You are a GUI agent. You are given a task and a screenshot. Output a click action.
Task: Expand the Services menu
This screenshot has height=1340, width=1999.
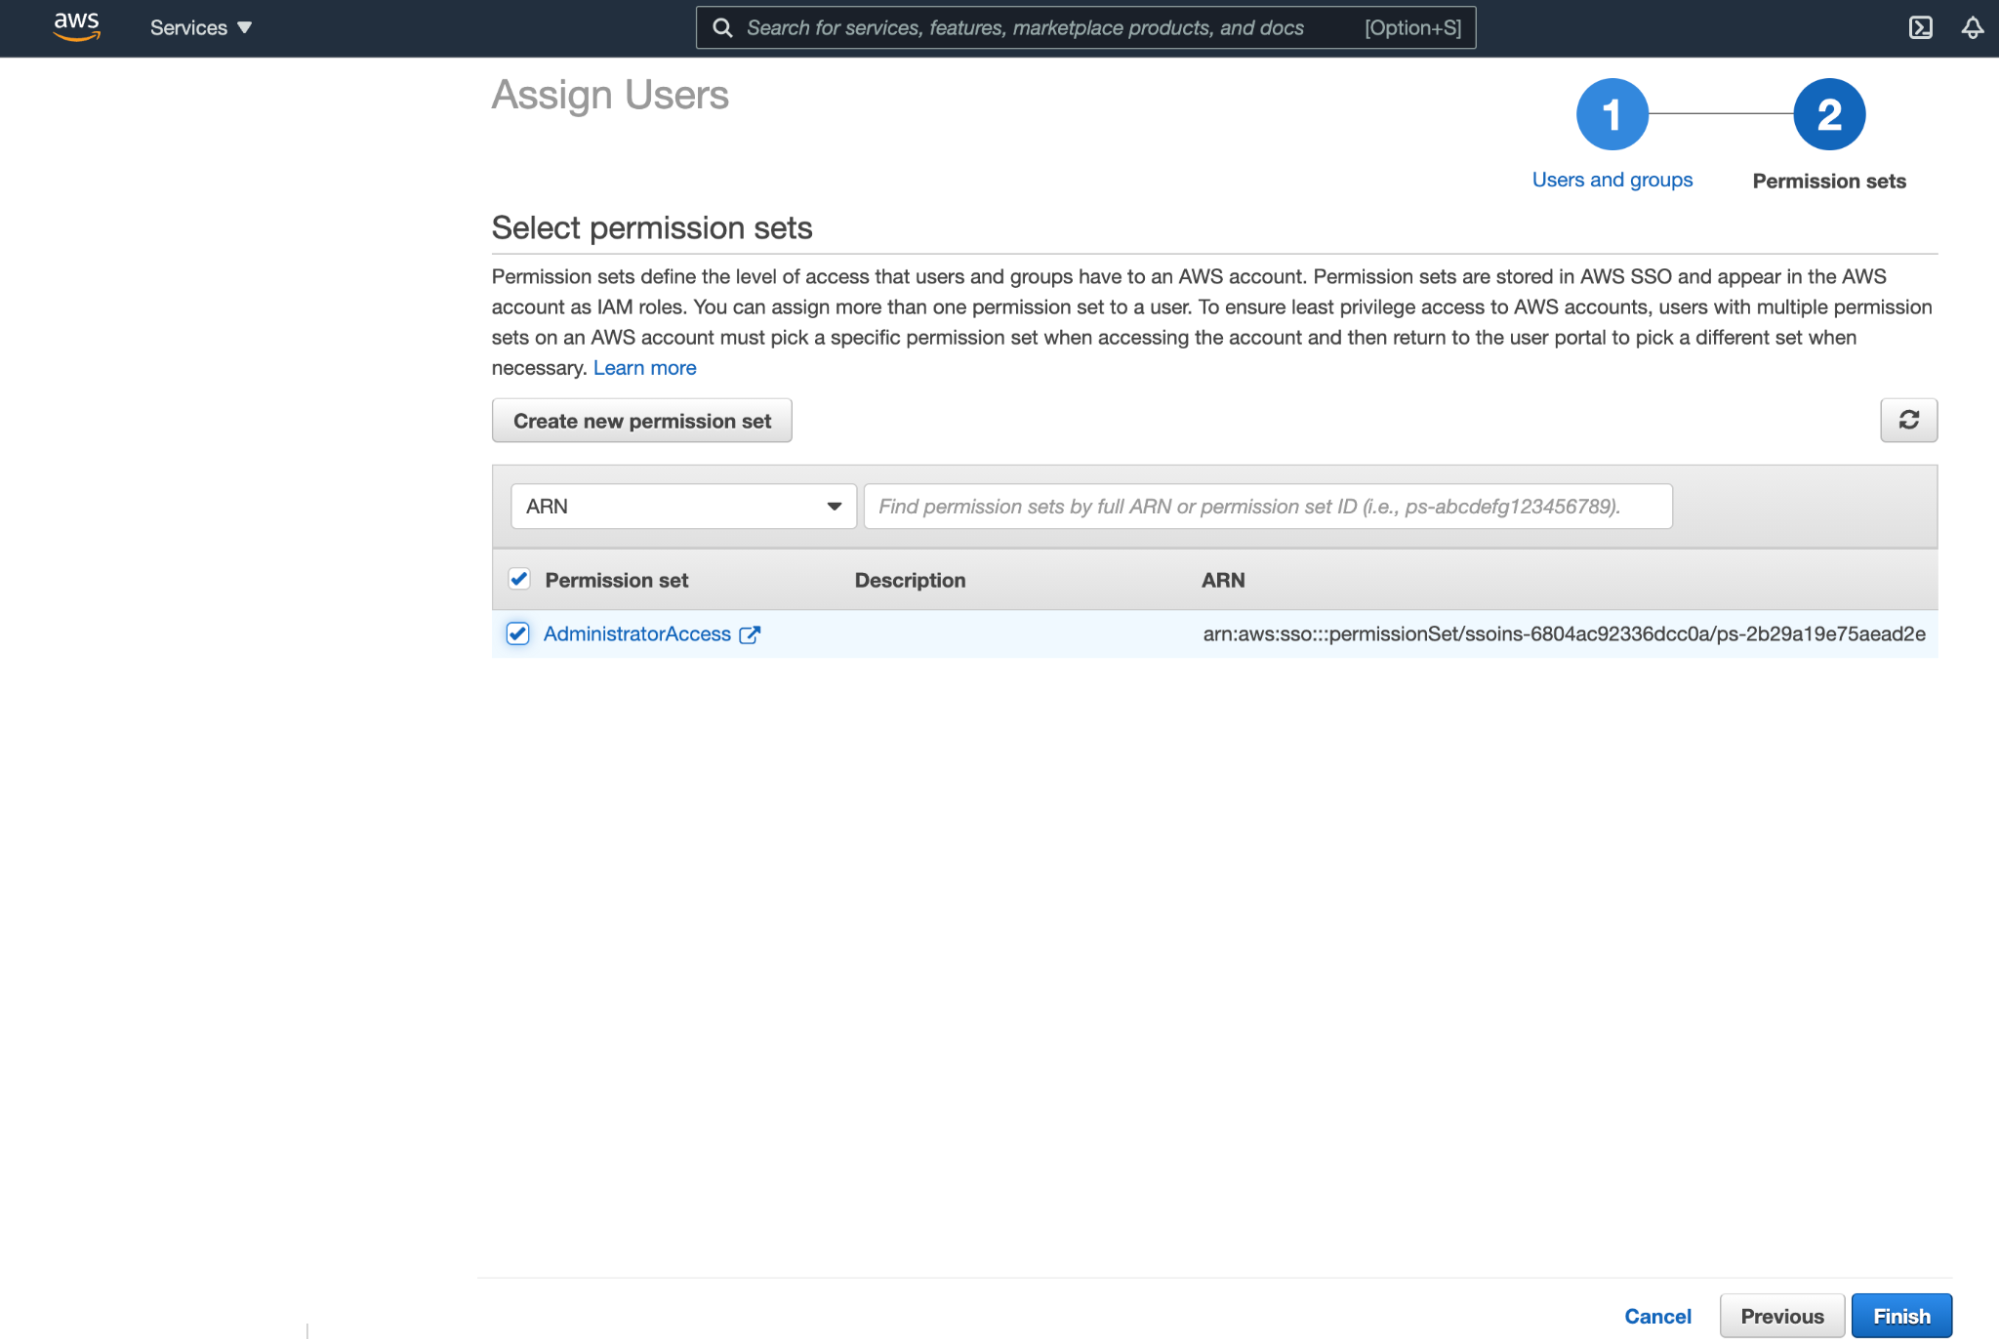(x=199, y=28)
